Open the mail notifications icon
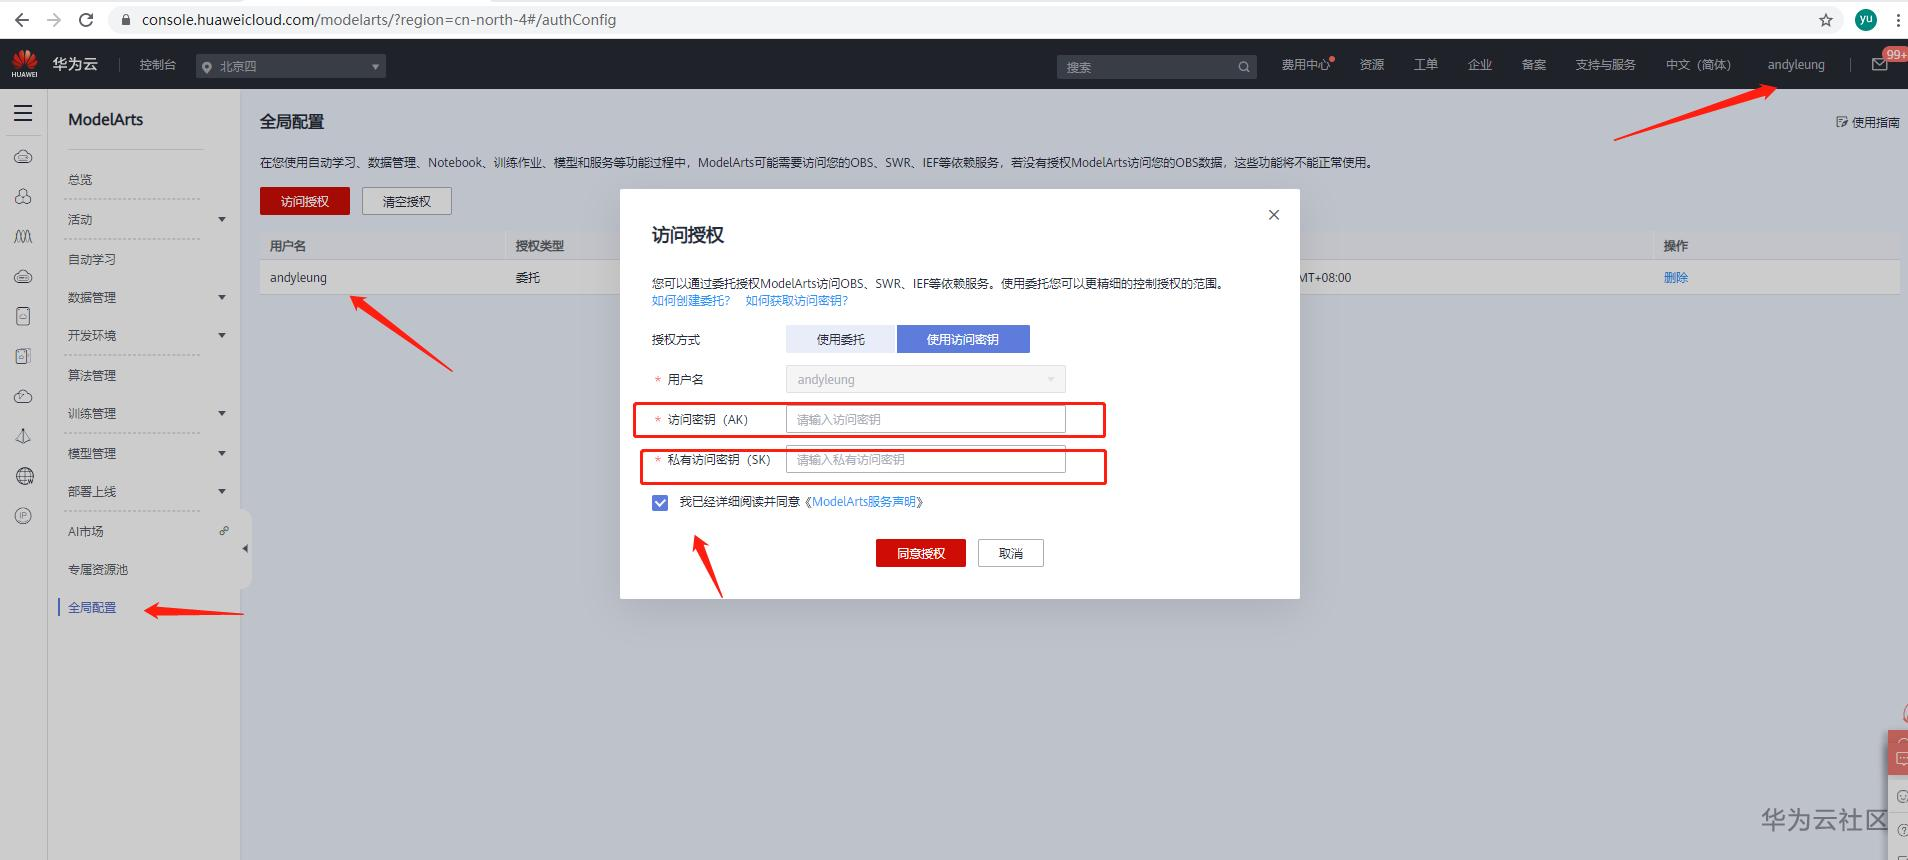This screenshot has width=1908, height=860. pyautogui.click(x=1880, y=65)
